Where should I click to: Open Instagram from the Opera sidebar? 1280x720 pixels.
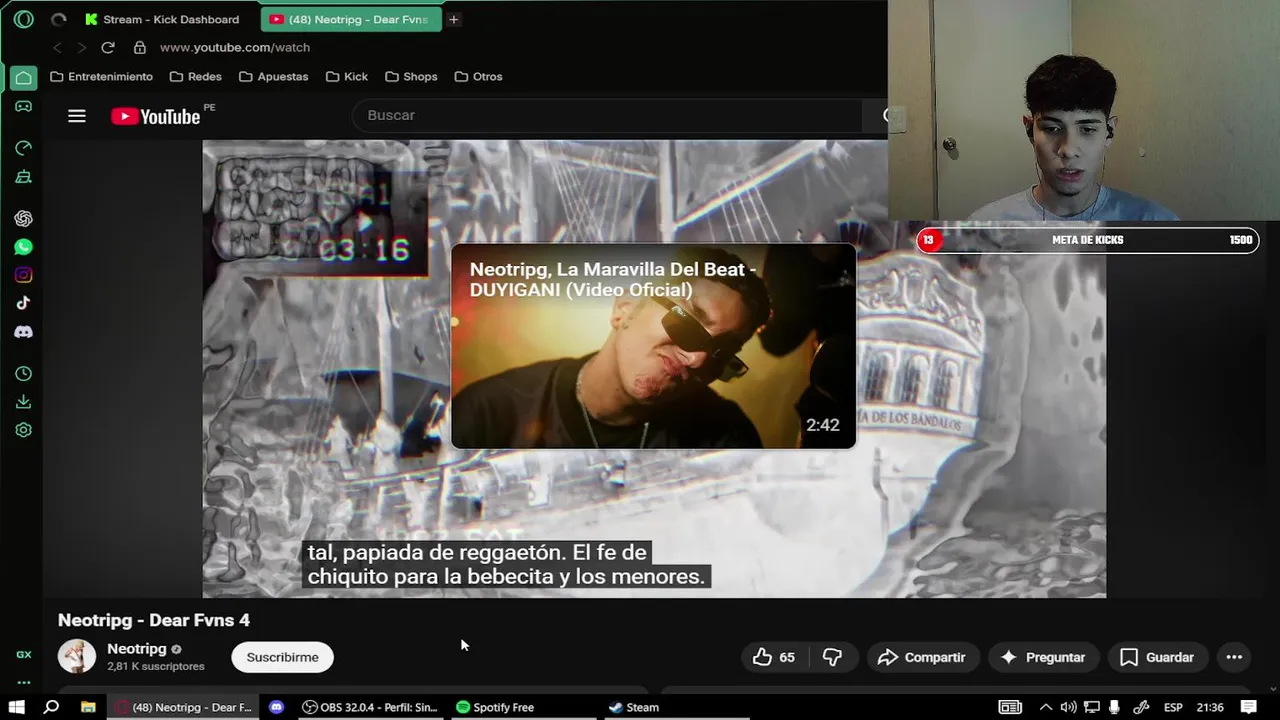23,275
